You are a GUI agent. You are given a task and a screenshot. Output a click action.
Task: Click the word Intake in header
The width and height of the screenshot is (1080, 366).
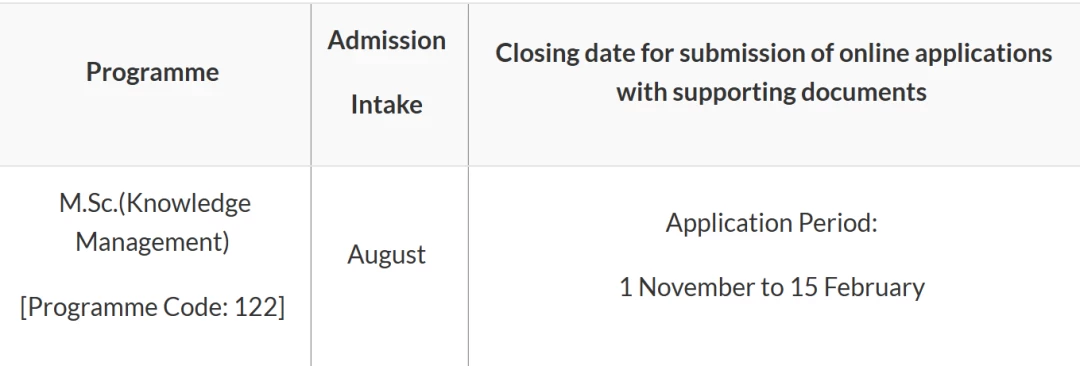pyautogui.click(x=386, y=104)
